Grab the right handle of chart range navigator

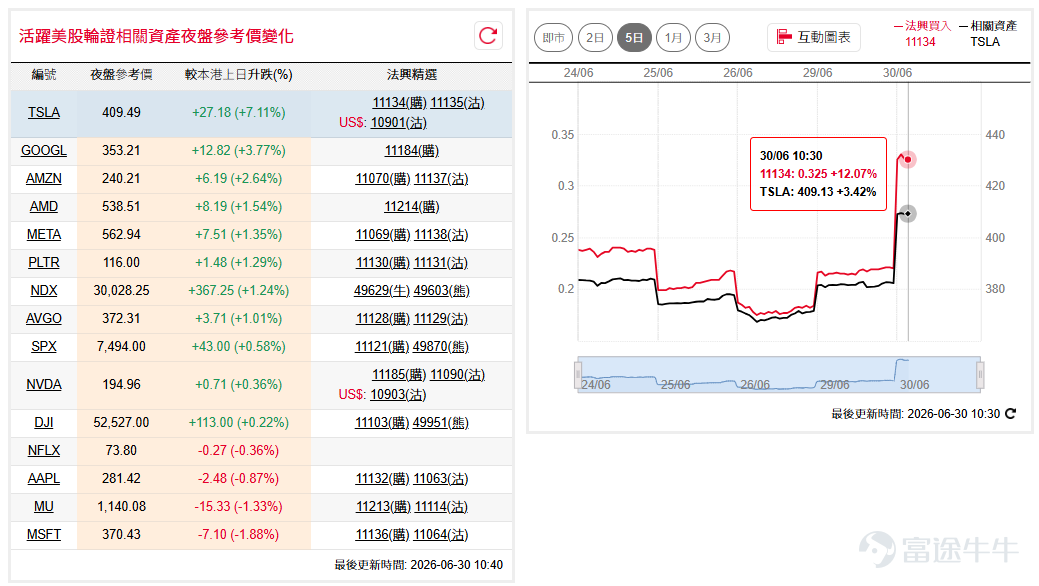(980, 375)
